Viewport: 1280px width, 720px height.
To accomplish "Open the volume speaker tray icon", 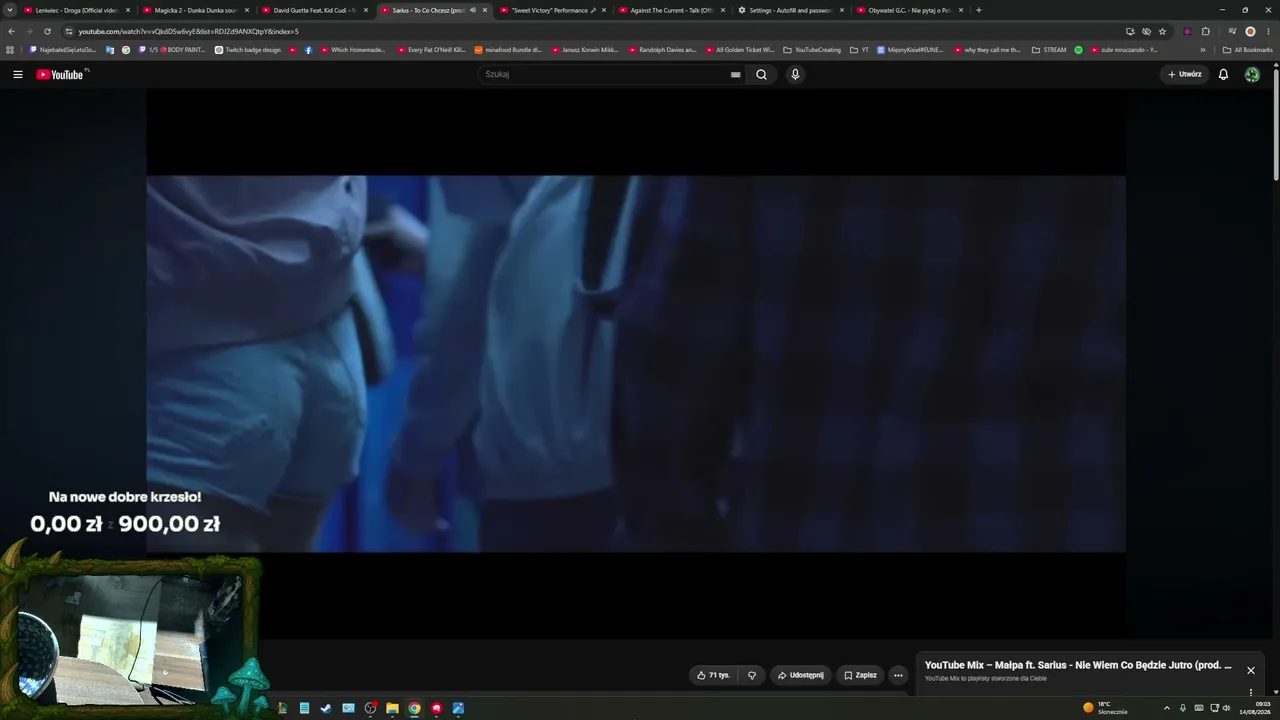I will [1226, 708].
